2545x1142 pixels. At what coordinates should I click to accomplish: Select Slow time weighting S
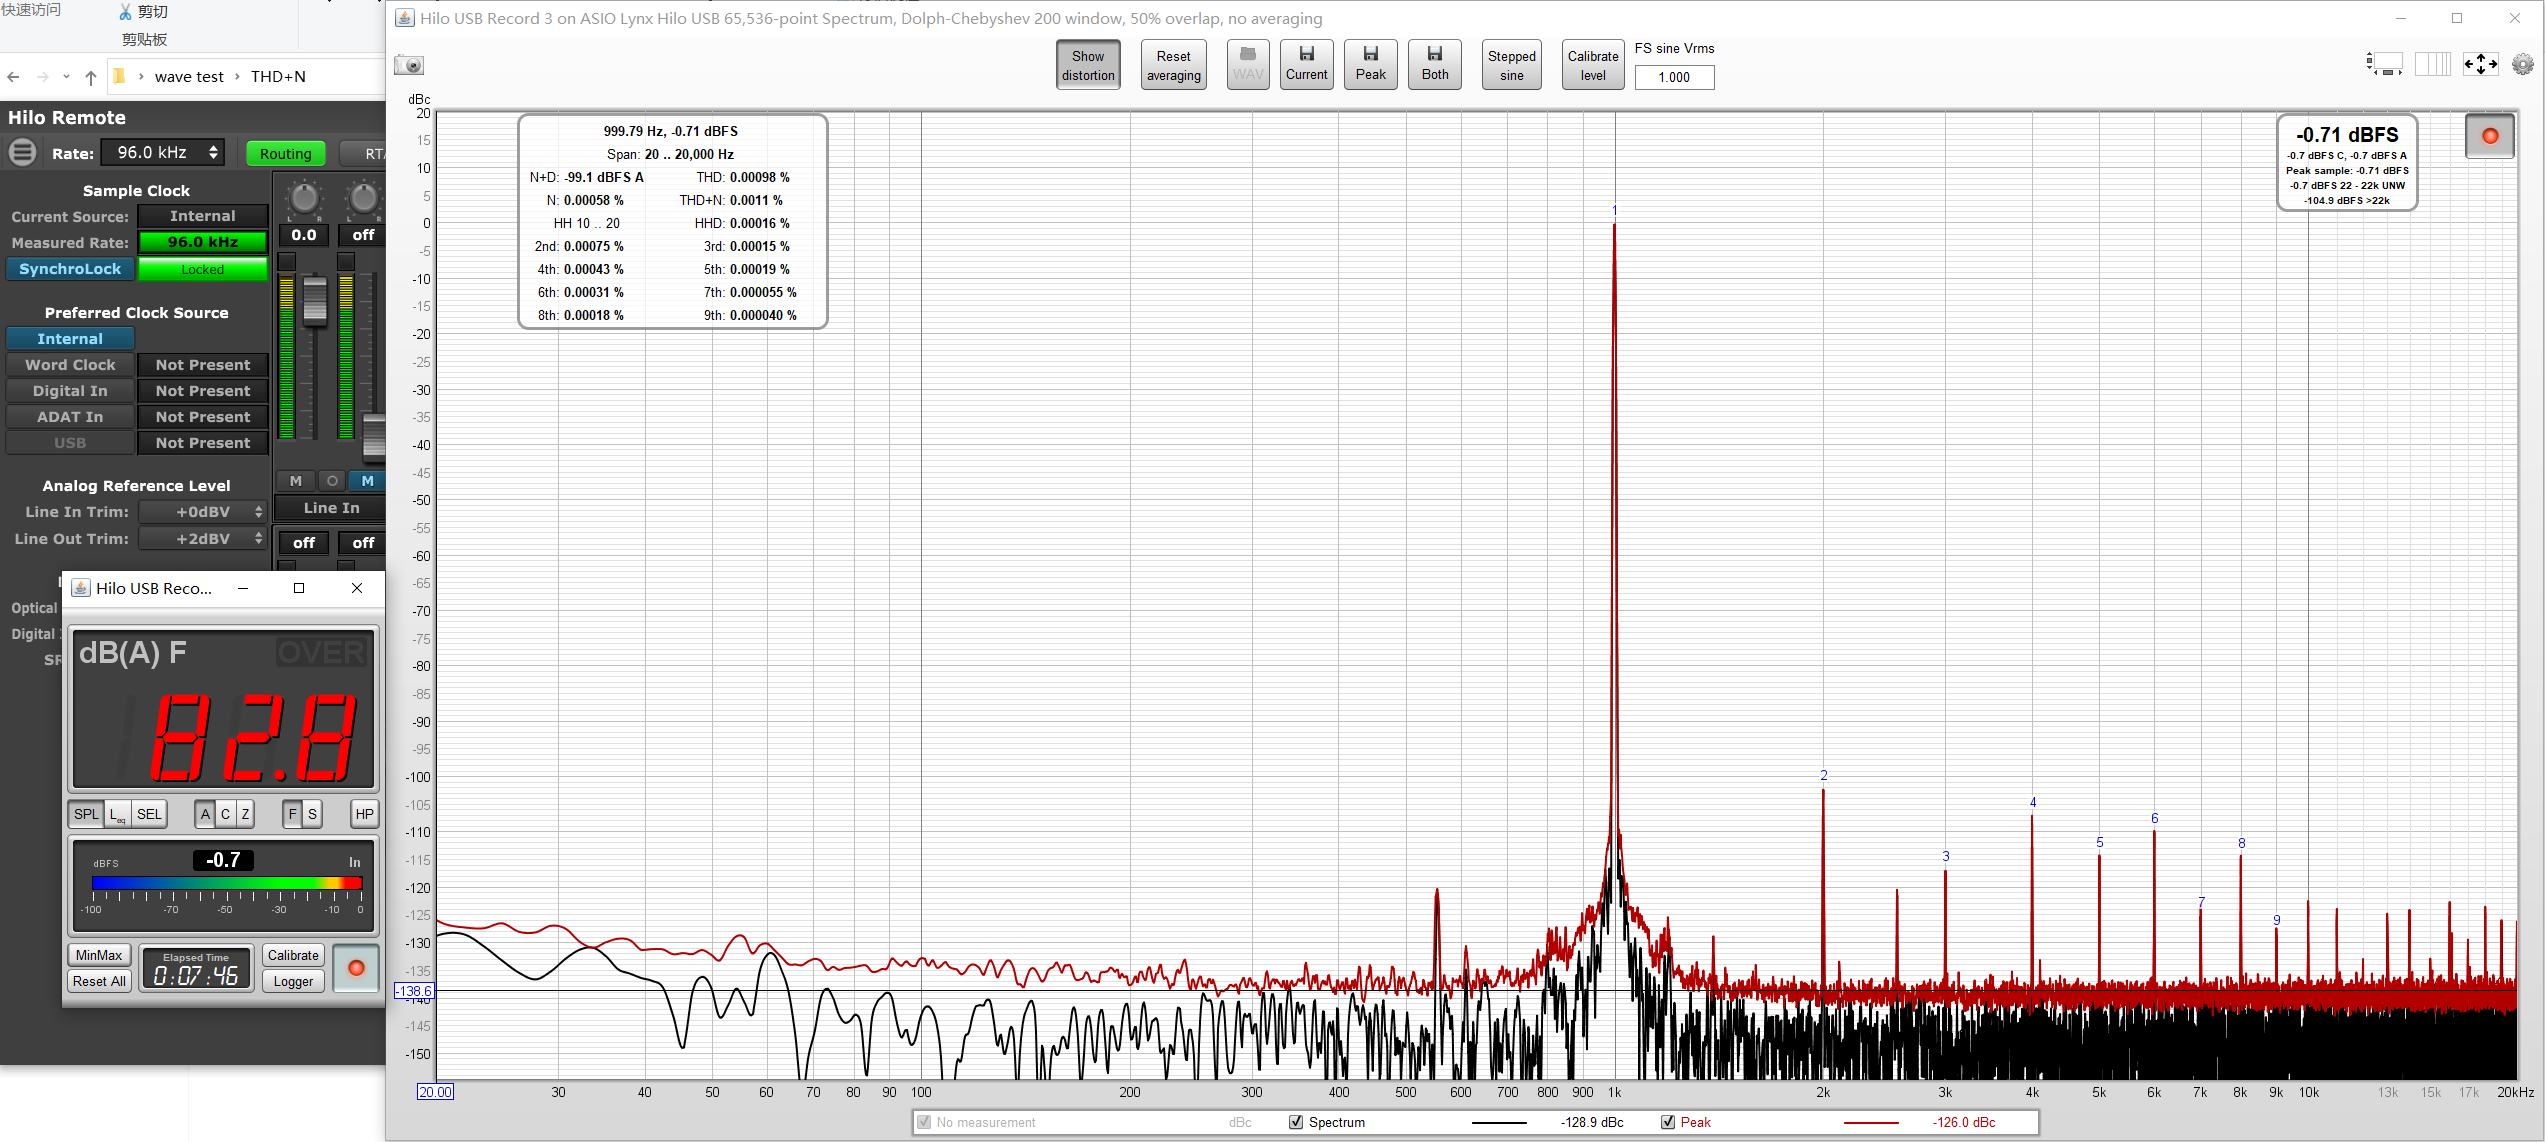(312, 814)
